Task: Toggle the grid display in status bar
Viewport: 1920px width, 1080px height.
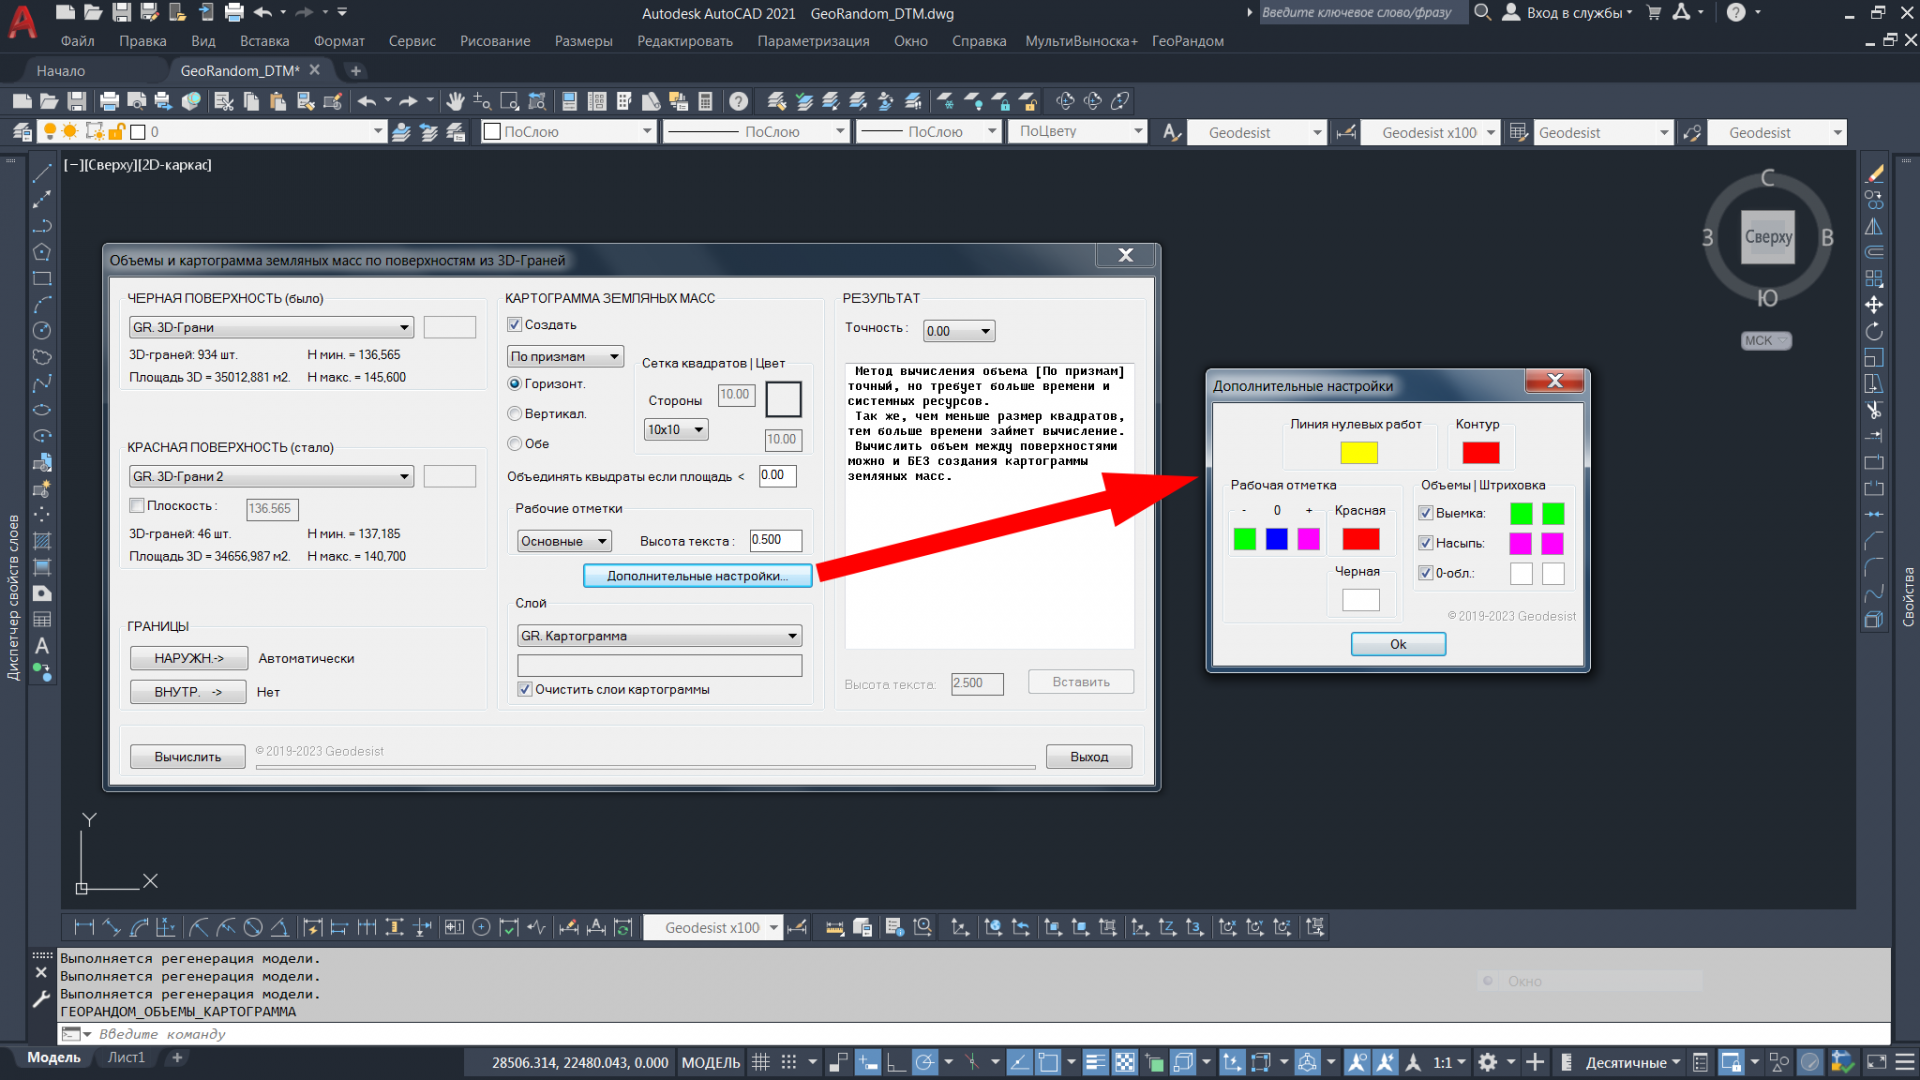Action: tap(760, 1062)
